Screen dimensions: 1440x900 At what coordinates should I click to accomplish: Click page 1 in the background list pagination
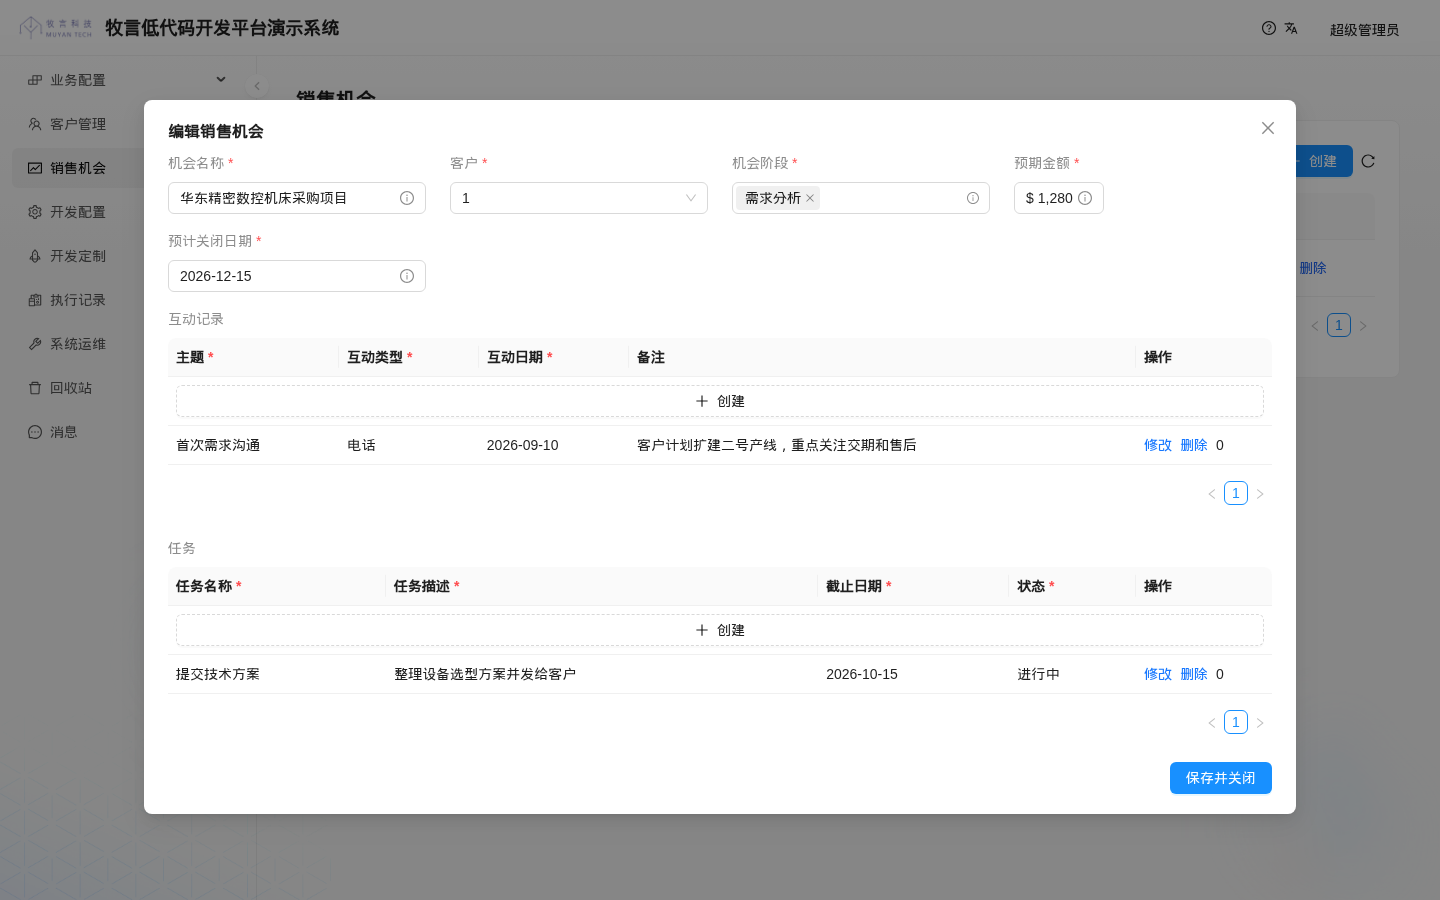point(1339,325)
